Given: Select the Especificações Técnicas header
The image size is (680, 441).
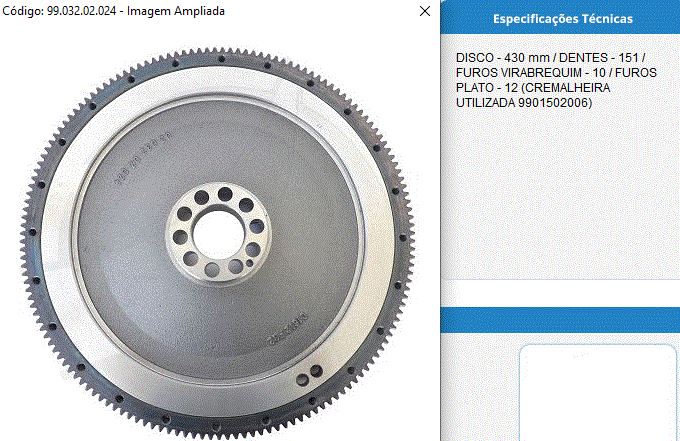Looking at the screenshot, I should 560,19.
